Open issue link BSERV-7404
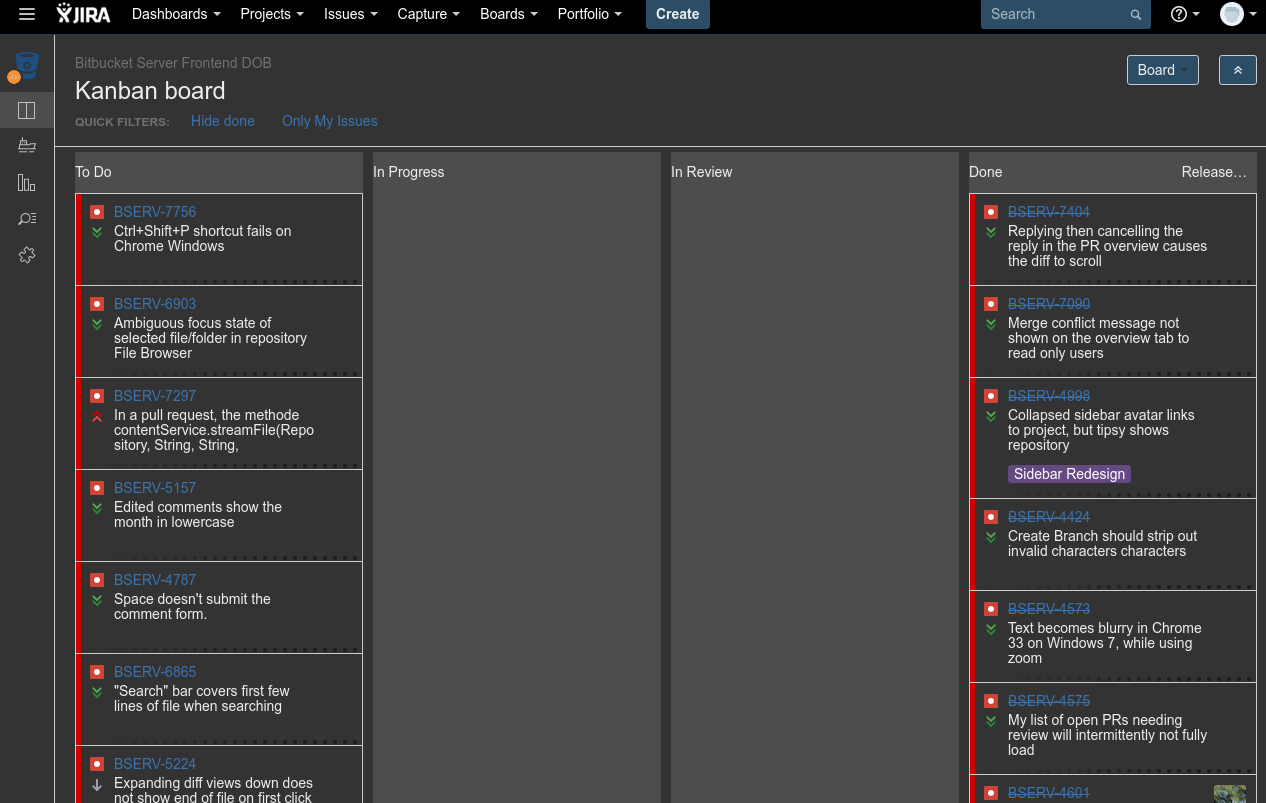1266x803 pixels. coord(1048,212)
